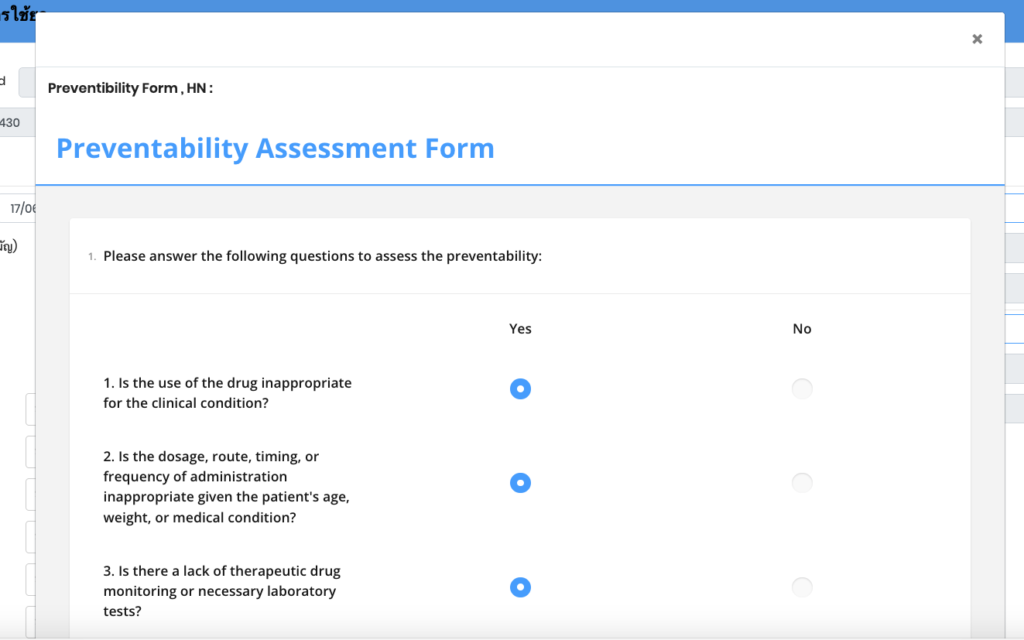Click the 'Please answer the following questions' prompt
Image resolution: width=1024 pixels, height=640 pixels.
coord(322,256)
